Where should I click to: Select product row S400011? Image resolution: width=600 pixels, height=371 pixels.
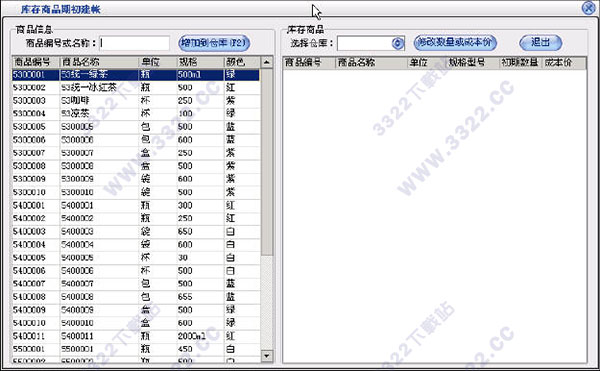coord(136,336)
